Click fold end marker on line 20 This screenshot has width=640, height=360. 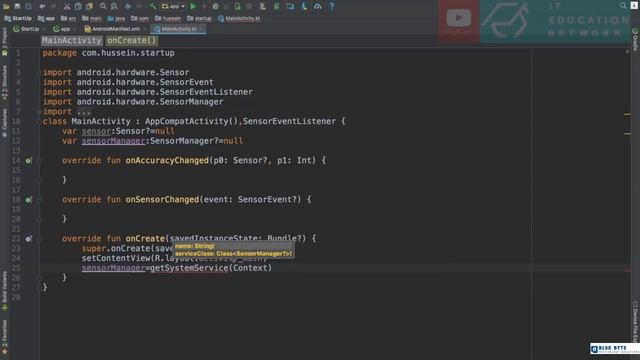pos(40,219)
